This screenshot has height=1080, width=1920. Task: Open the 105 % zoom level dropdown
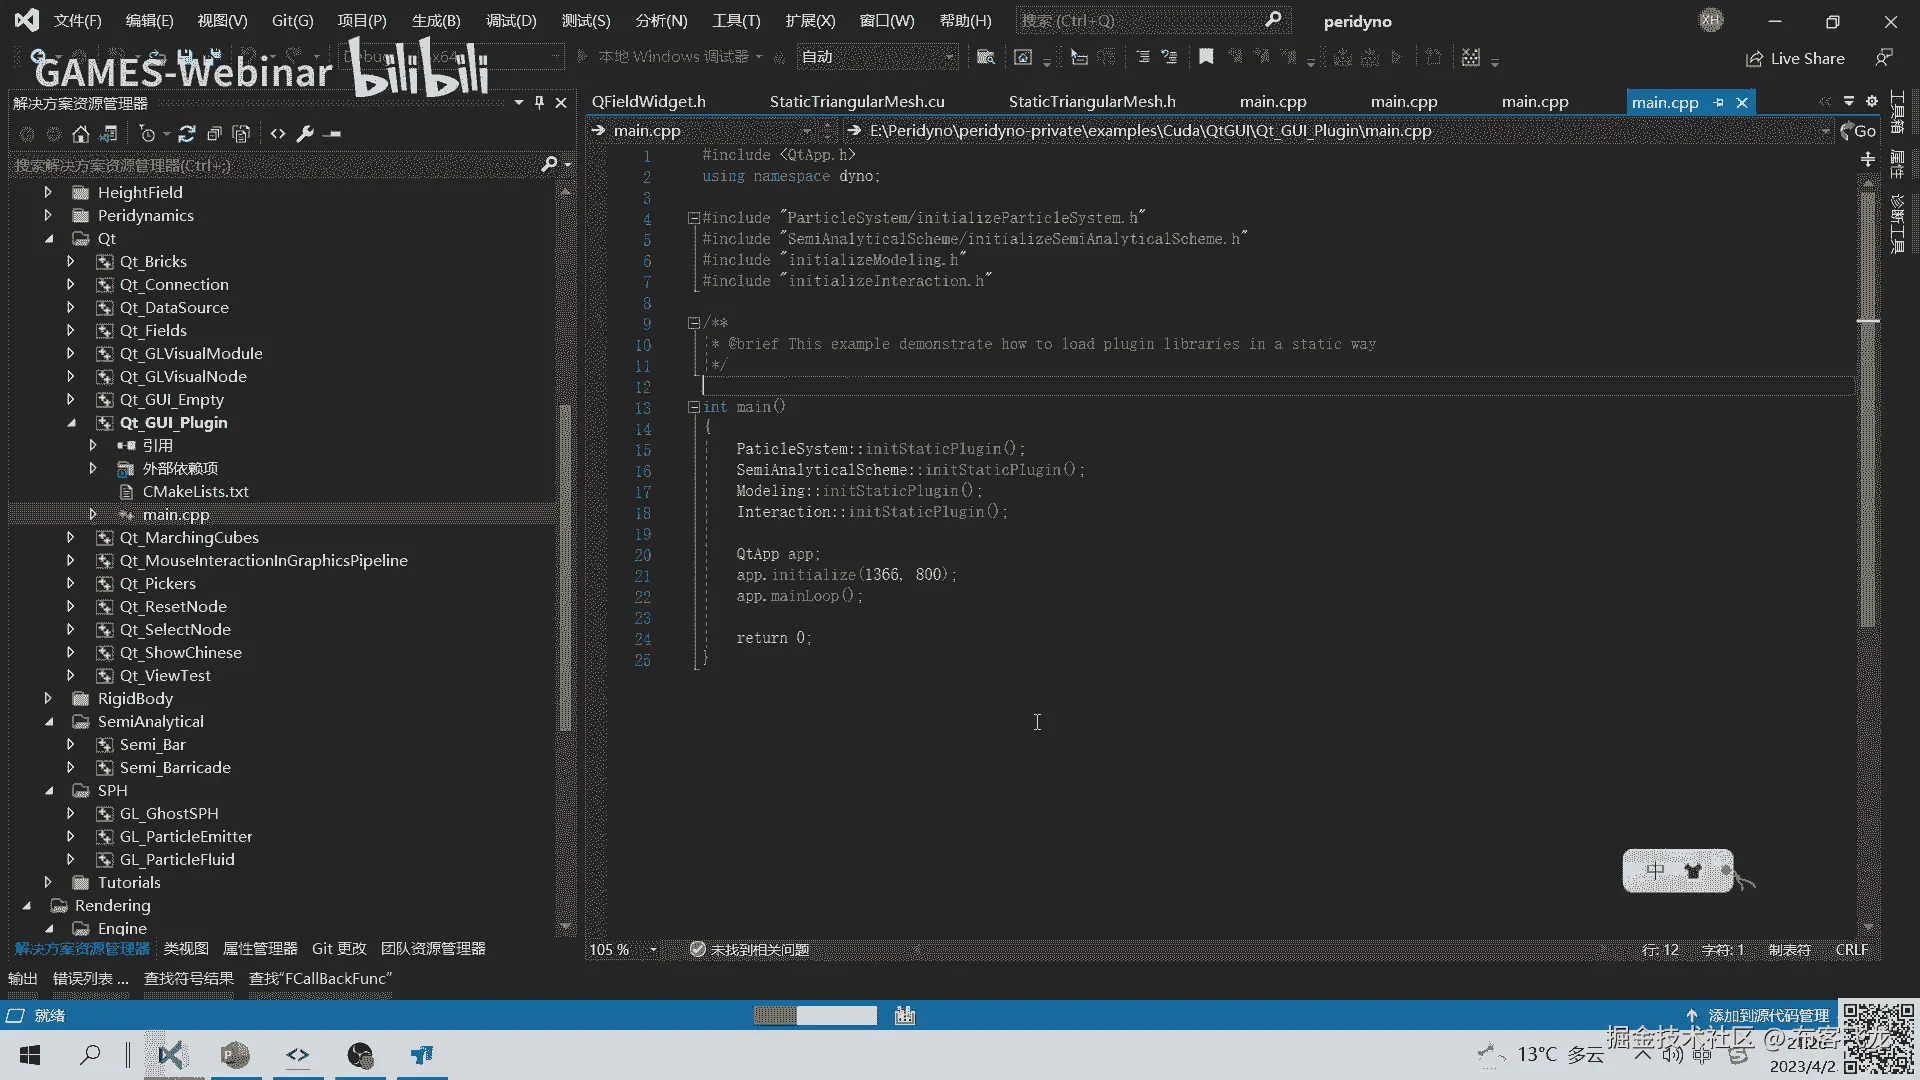[653, 950]
